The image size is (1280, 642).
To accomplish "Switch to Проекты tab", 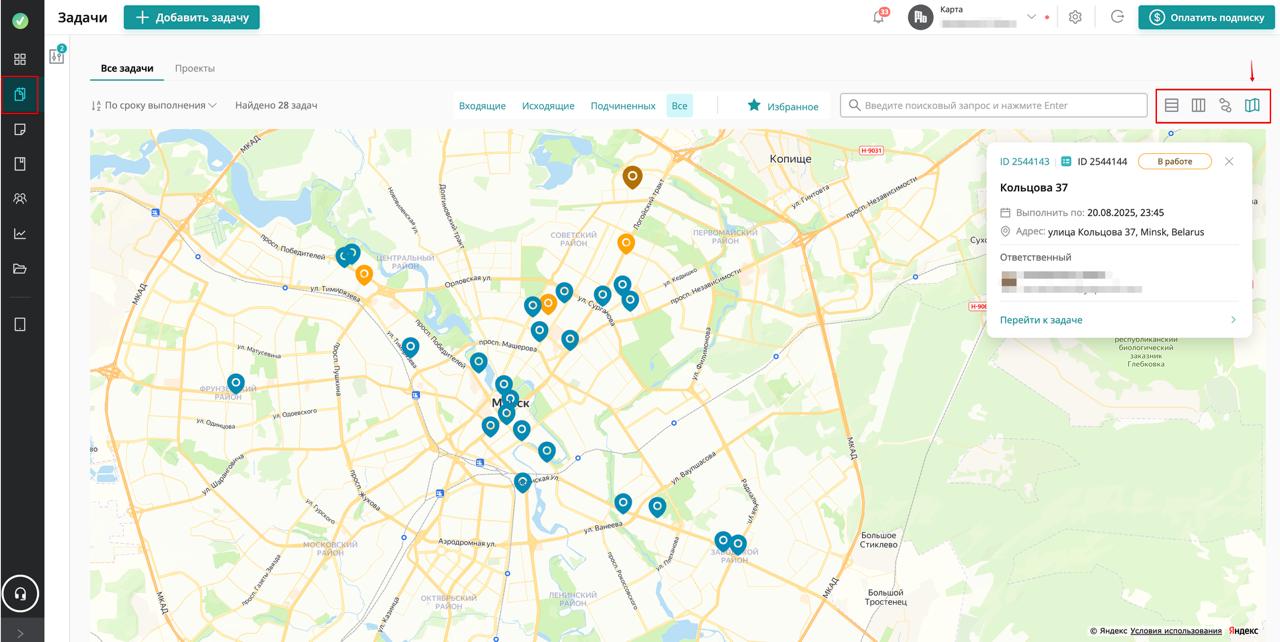I will point(195,68).
